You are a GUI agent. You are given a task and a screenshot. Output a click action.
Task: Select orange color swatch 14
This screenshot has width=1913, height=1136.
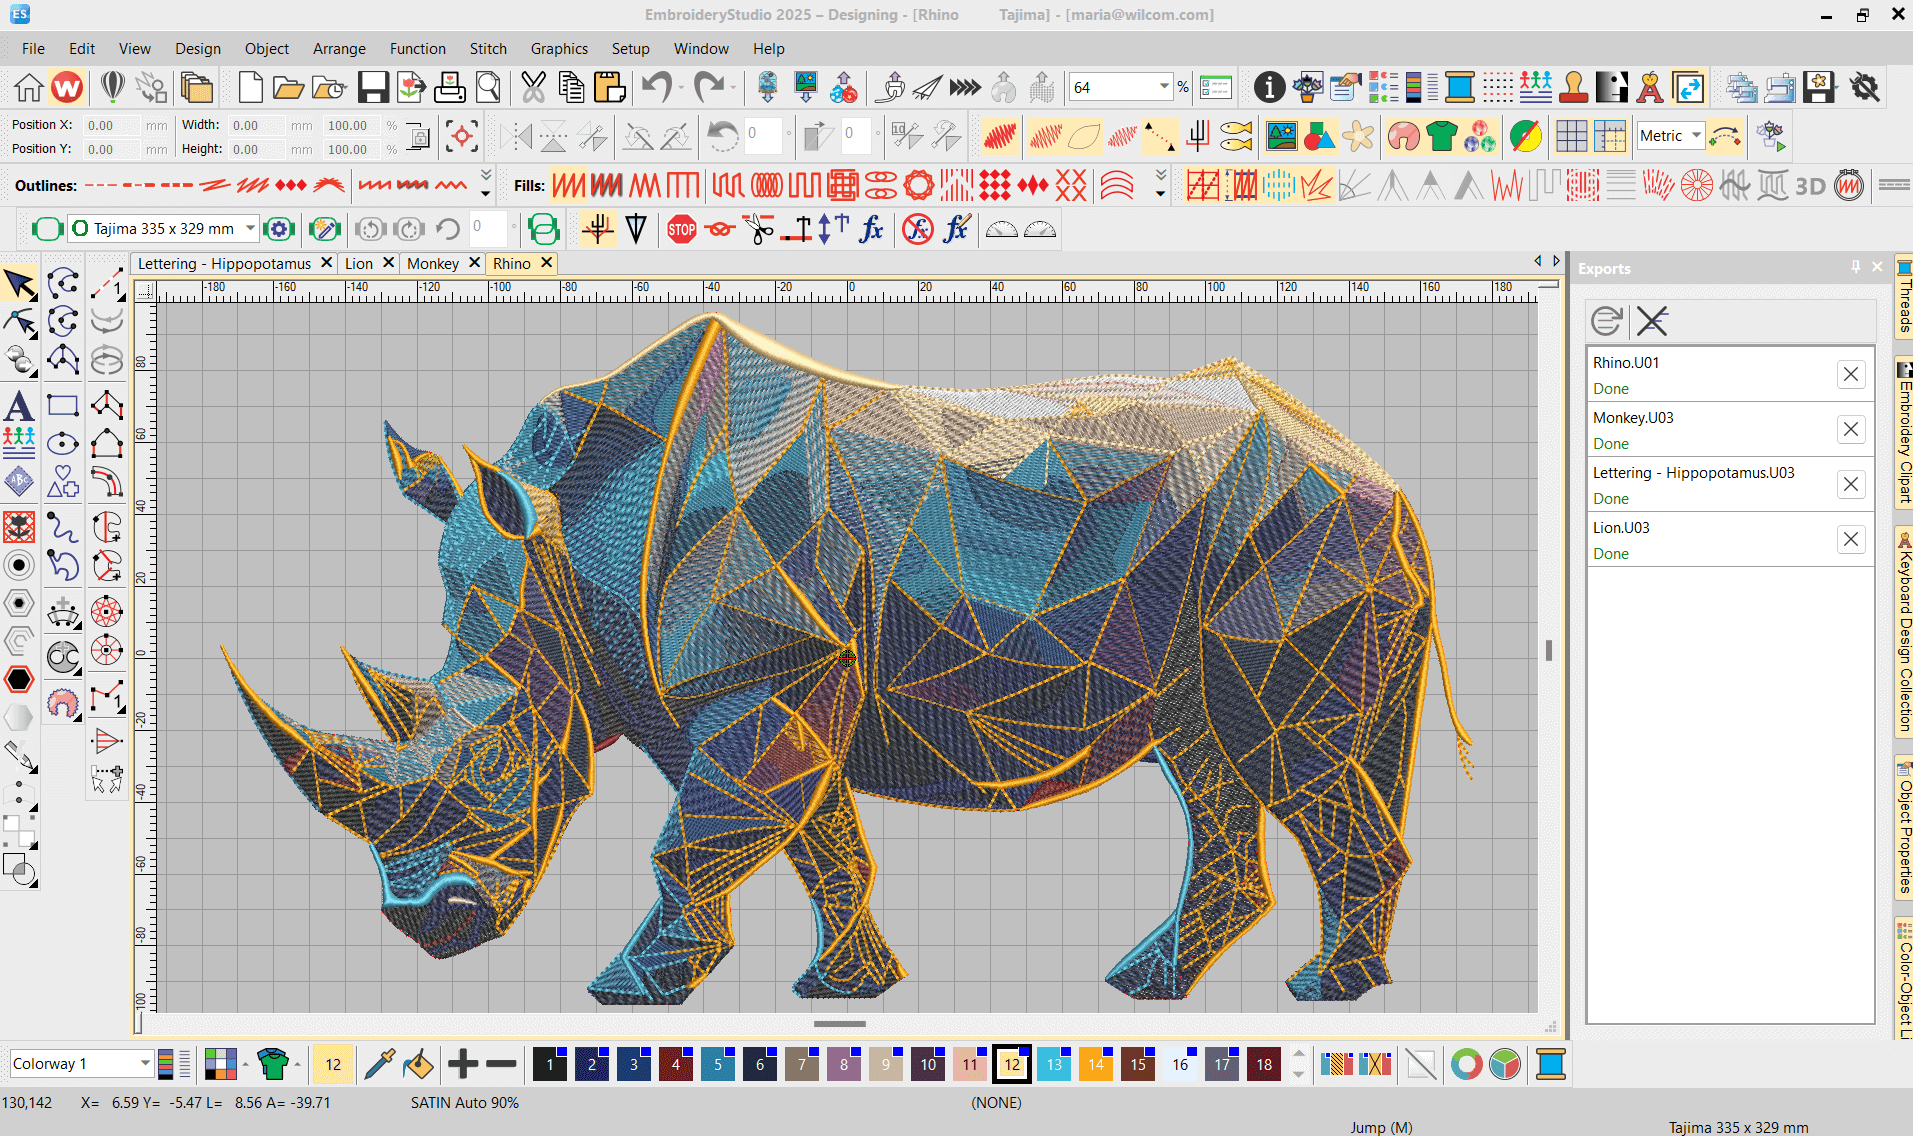point(1096,1065)
